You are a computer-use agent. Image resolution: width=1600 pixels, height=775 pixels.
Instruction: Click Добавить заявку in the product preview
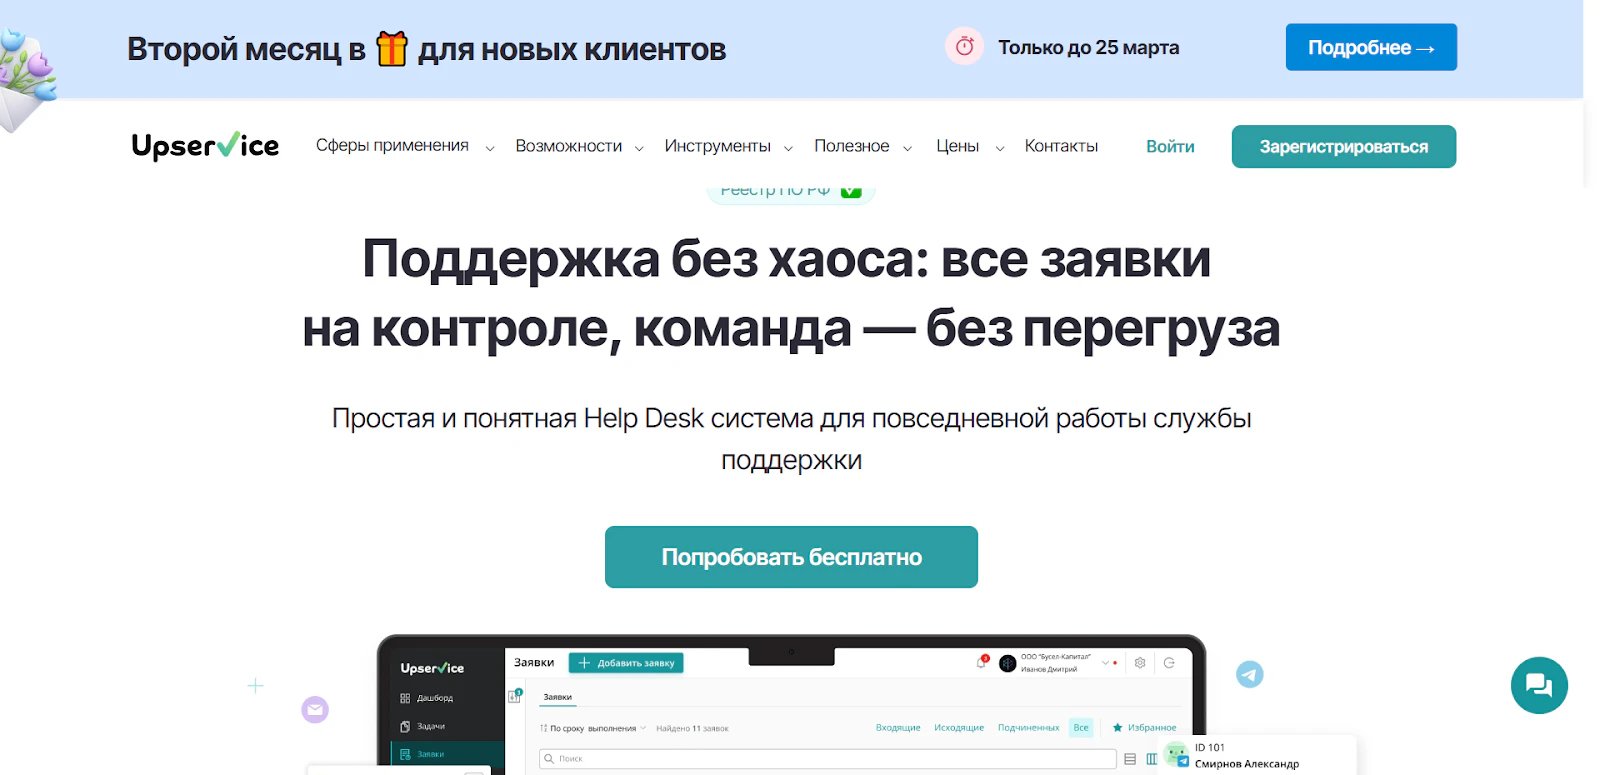626,663
